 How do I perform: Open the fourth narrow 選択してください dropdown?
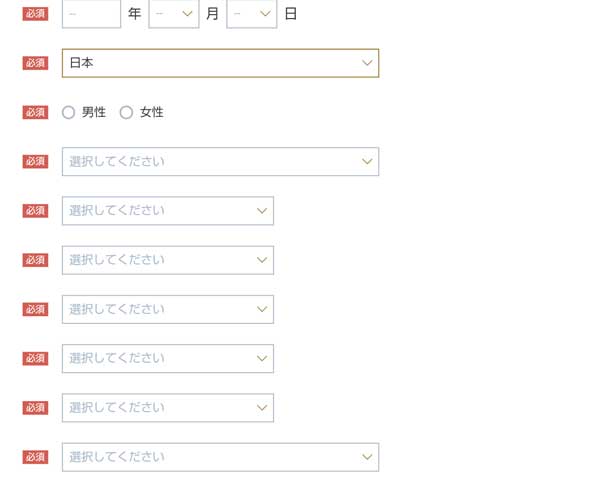pos(167,358)
